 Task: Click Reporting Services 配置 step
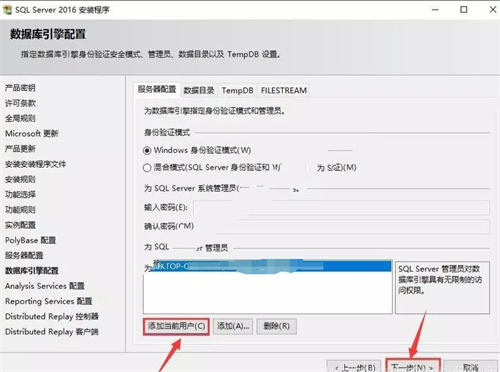49,301
